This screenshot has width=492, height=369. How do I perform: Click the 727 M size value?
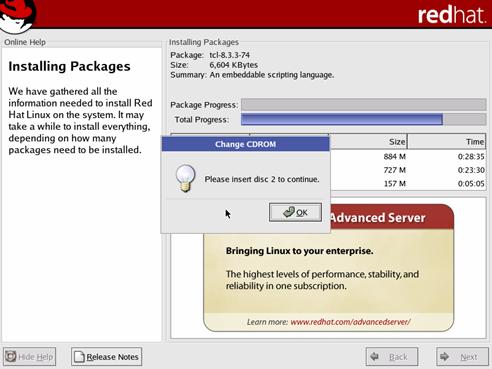coord(394,170)
